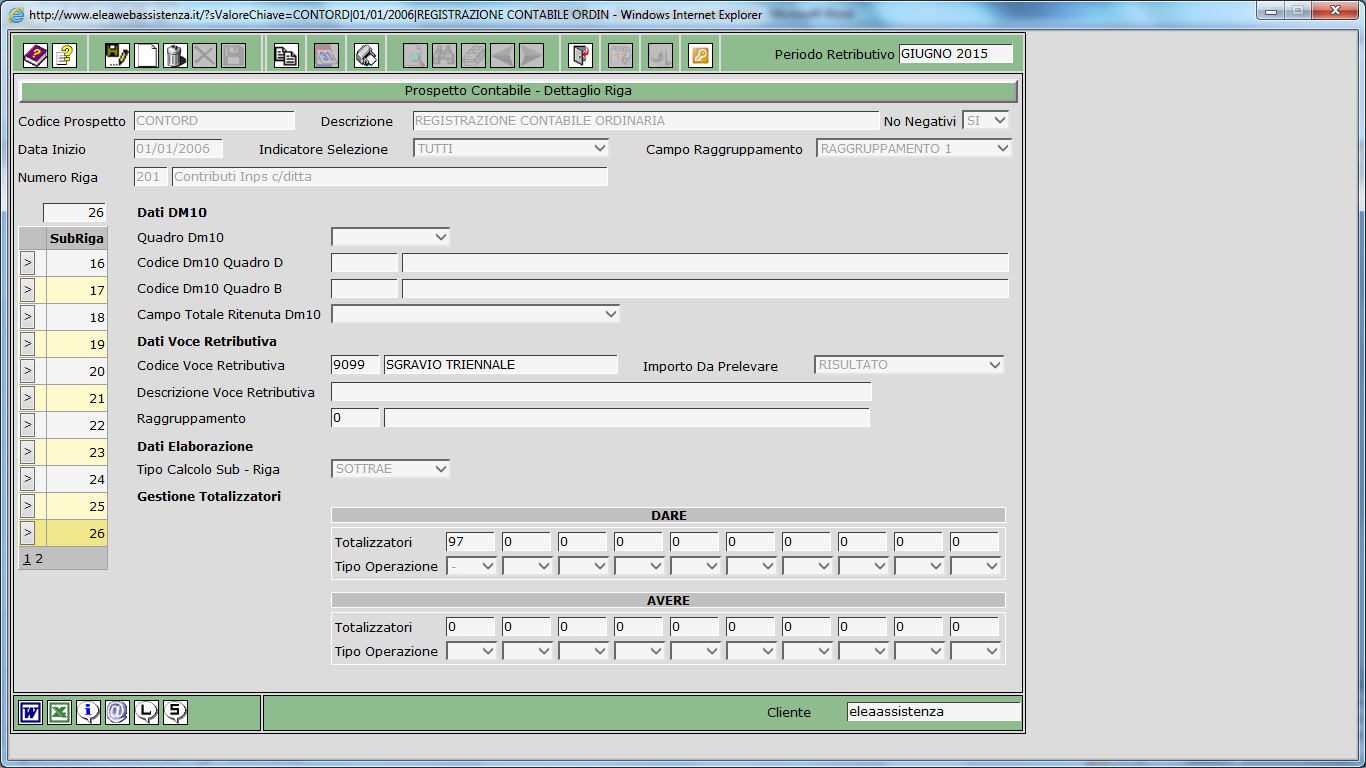Click the blue info bubble icon
Viewport: 1366px width, 768px height.
pyautogui.click(x=89, y=713)
